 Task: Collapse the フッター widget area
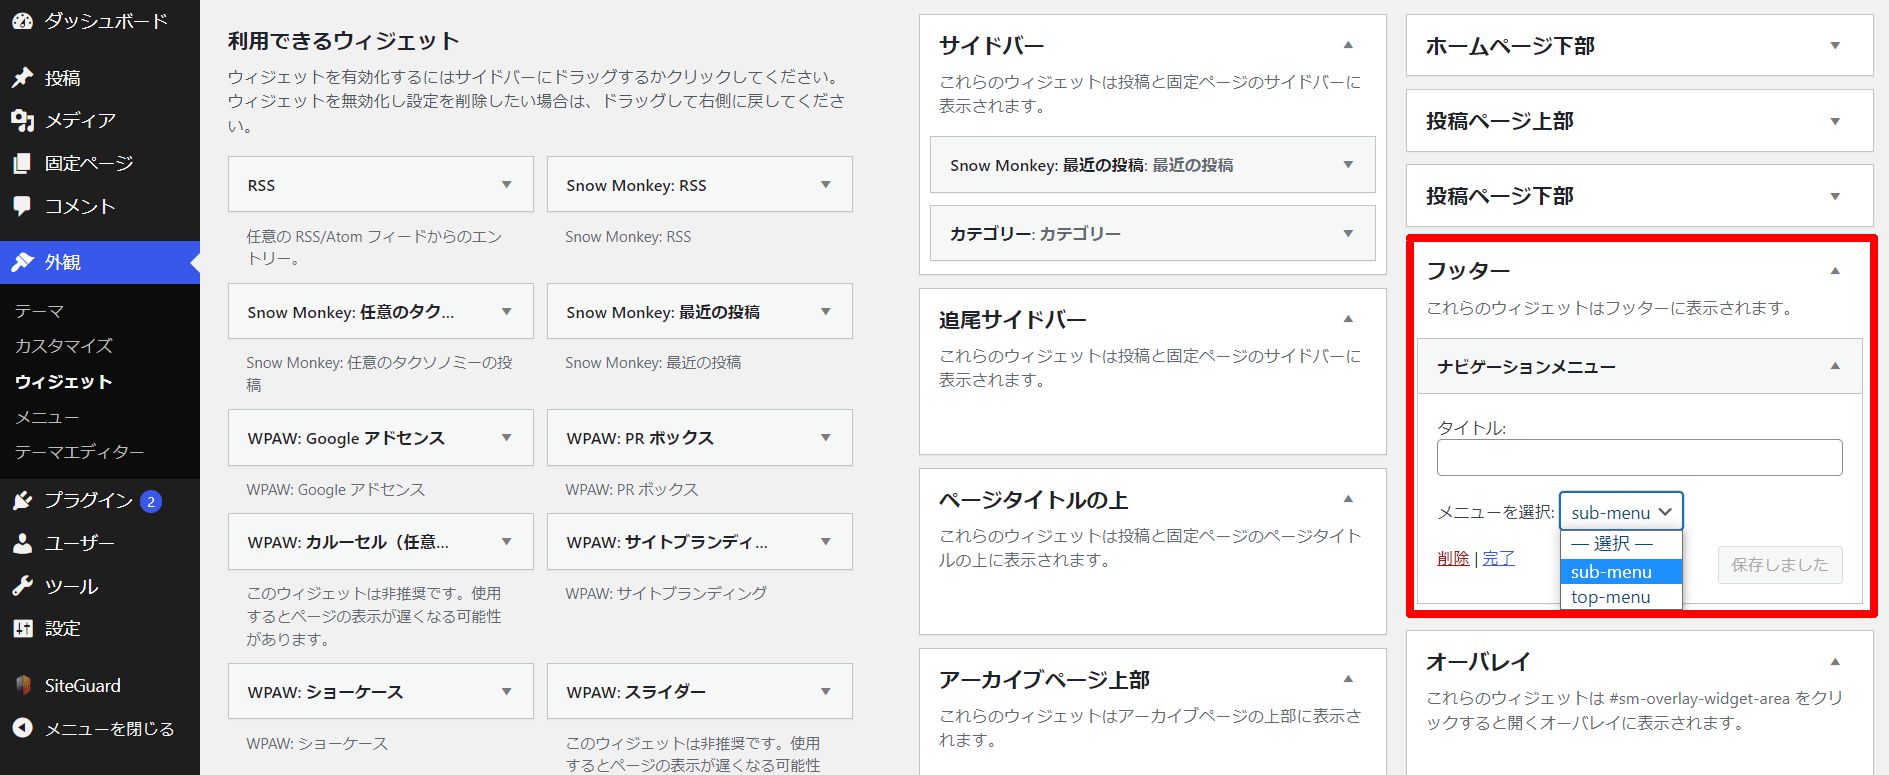1835,271
